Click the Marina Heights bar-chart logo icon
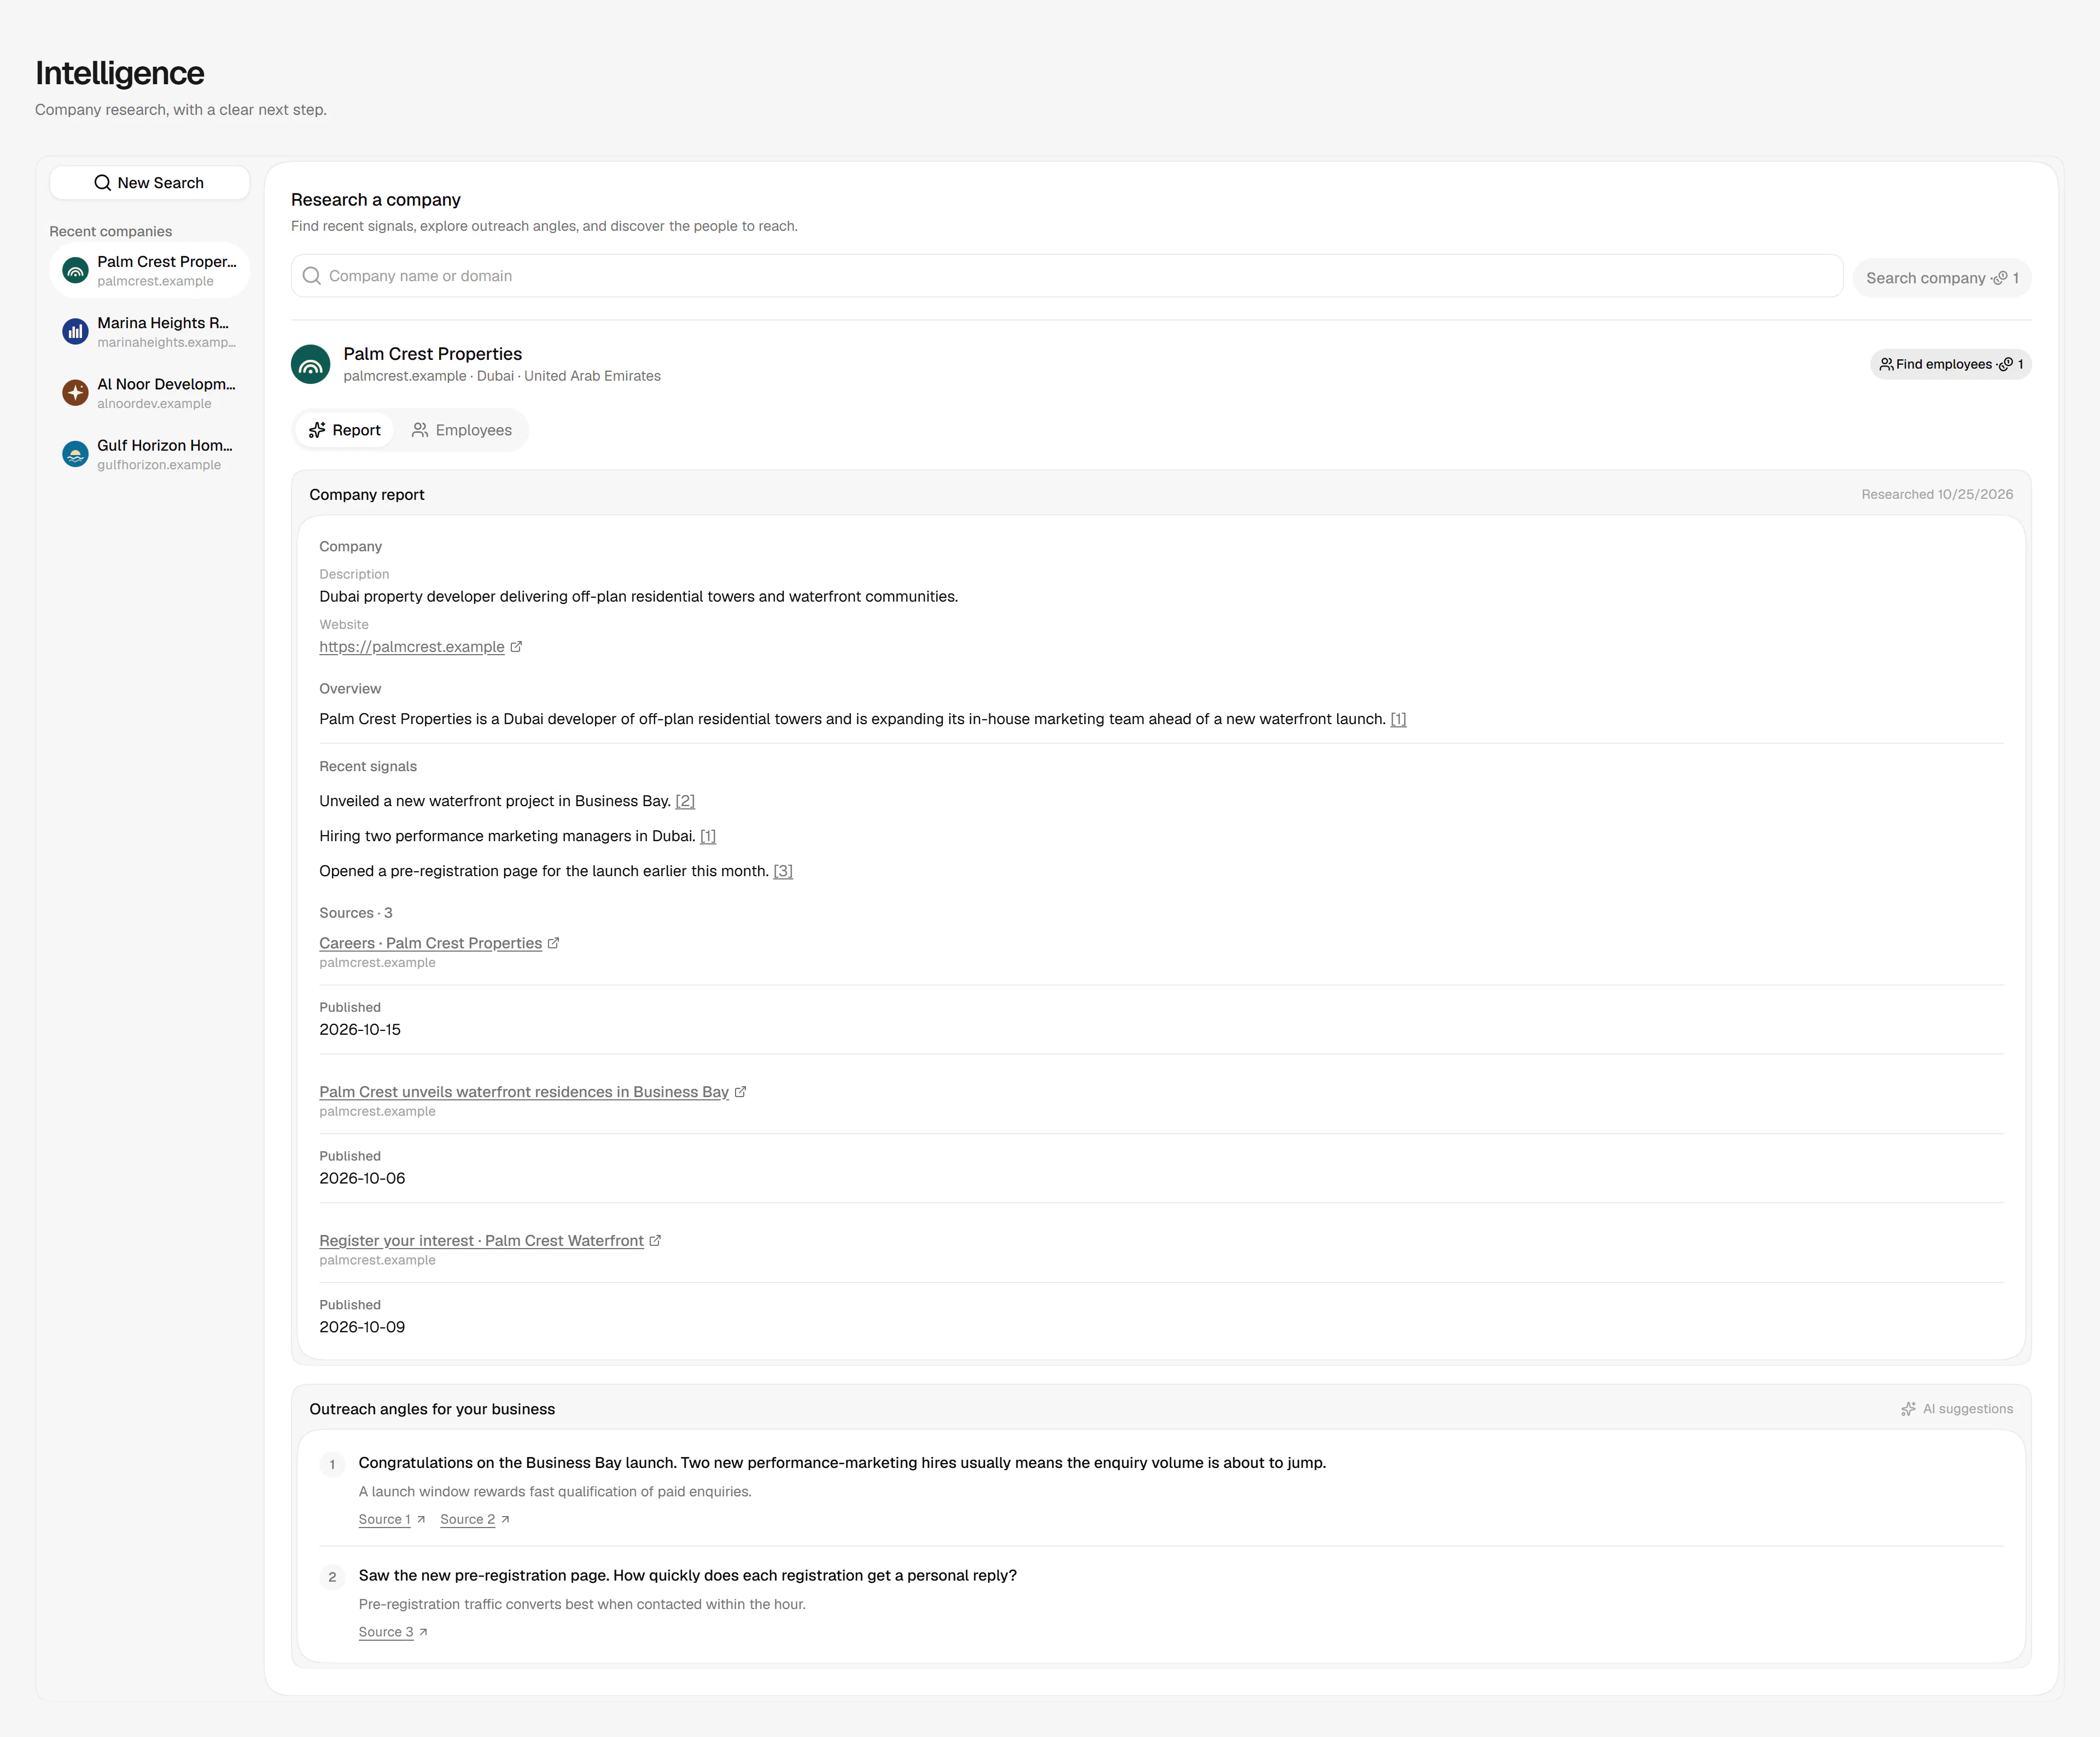This screenshot has width=2100, height=1737. point(75,332)
